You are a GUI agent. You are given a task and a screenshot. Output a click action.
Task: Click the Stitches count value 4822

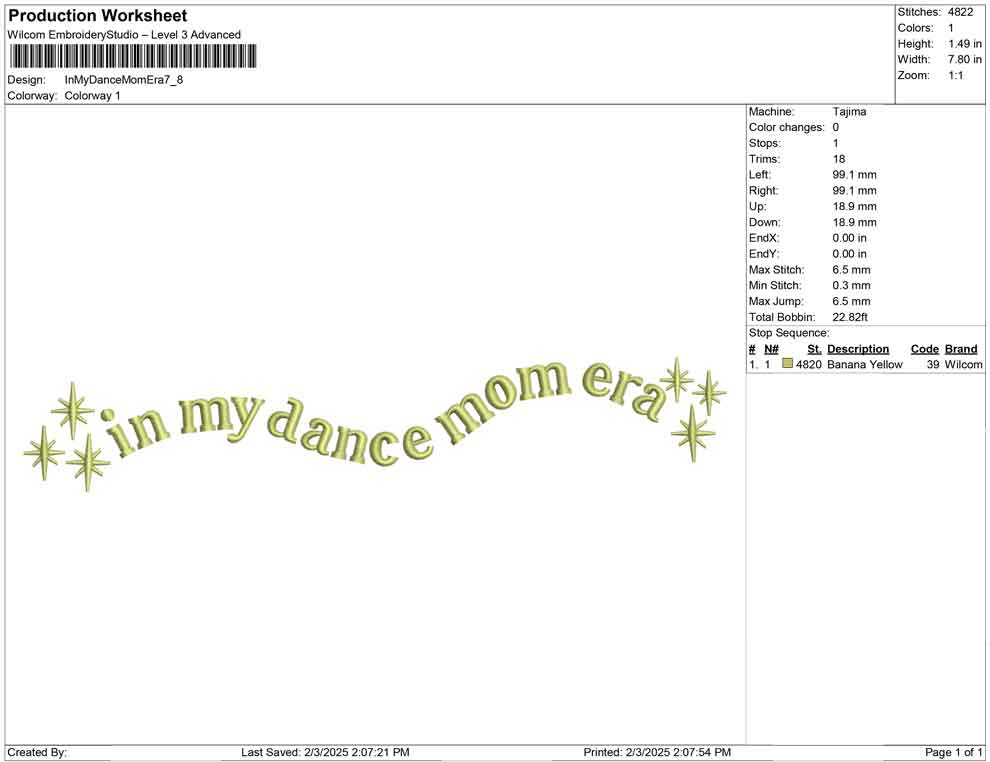pos(960,12)
